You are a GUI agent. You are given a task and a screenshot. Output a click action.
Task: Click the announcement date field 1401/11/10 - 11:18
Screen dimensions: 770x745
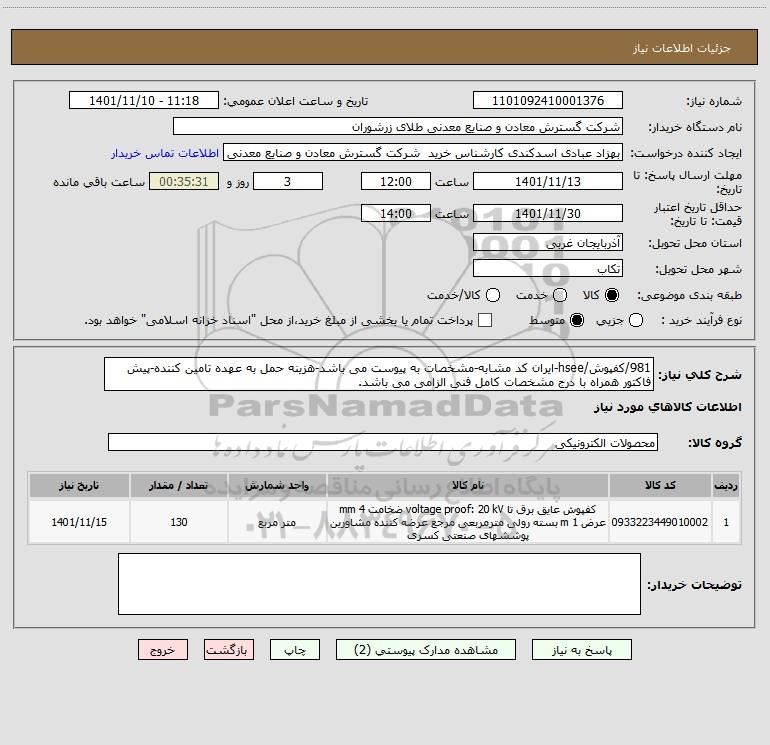click(144, 100)
